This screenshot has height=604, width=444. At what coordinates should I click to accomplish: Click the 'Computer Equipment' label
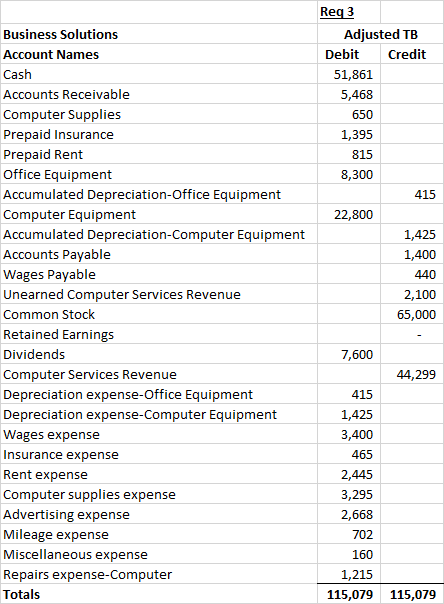[x=69, y=215]
